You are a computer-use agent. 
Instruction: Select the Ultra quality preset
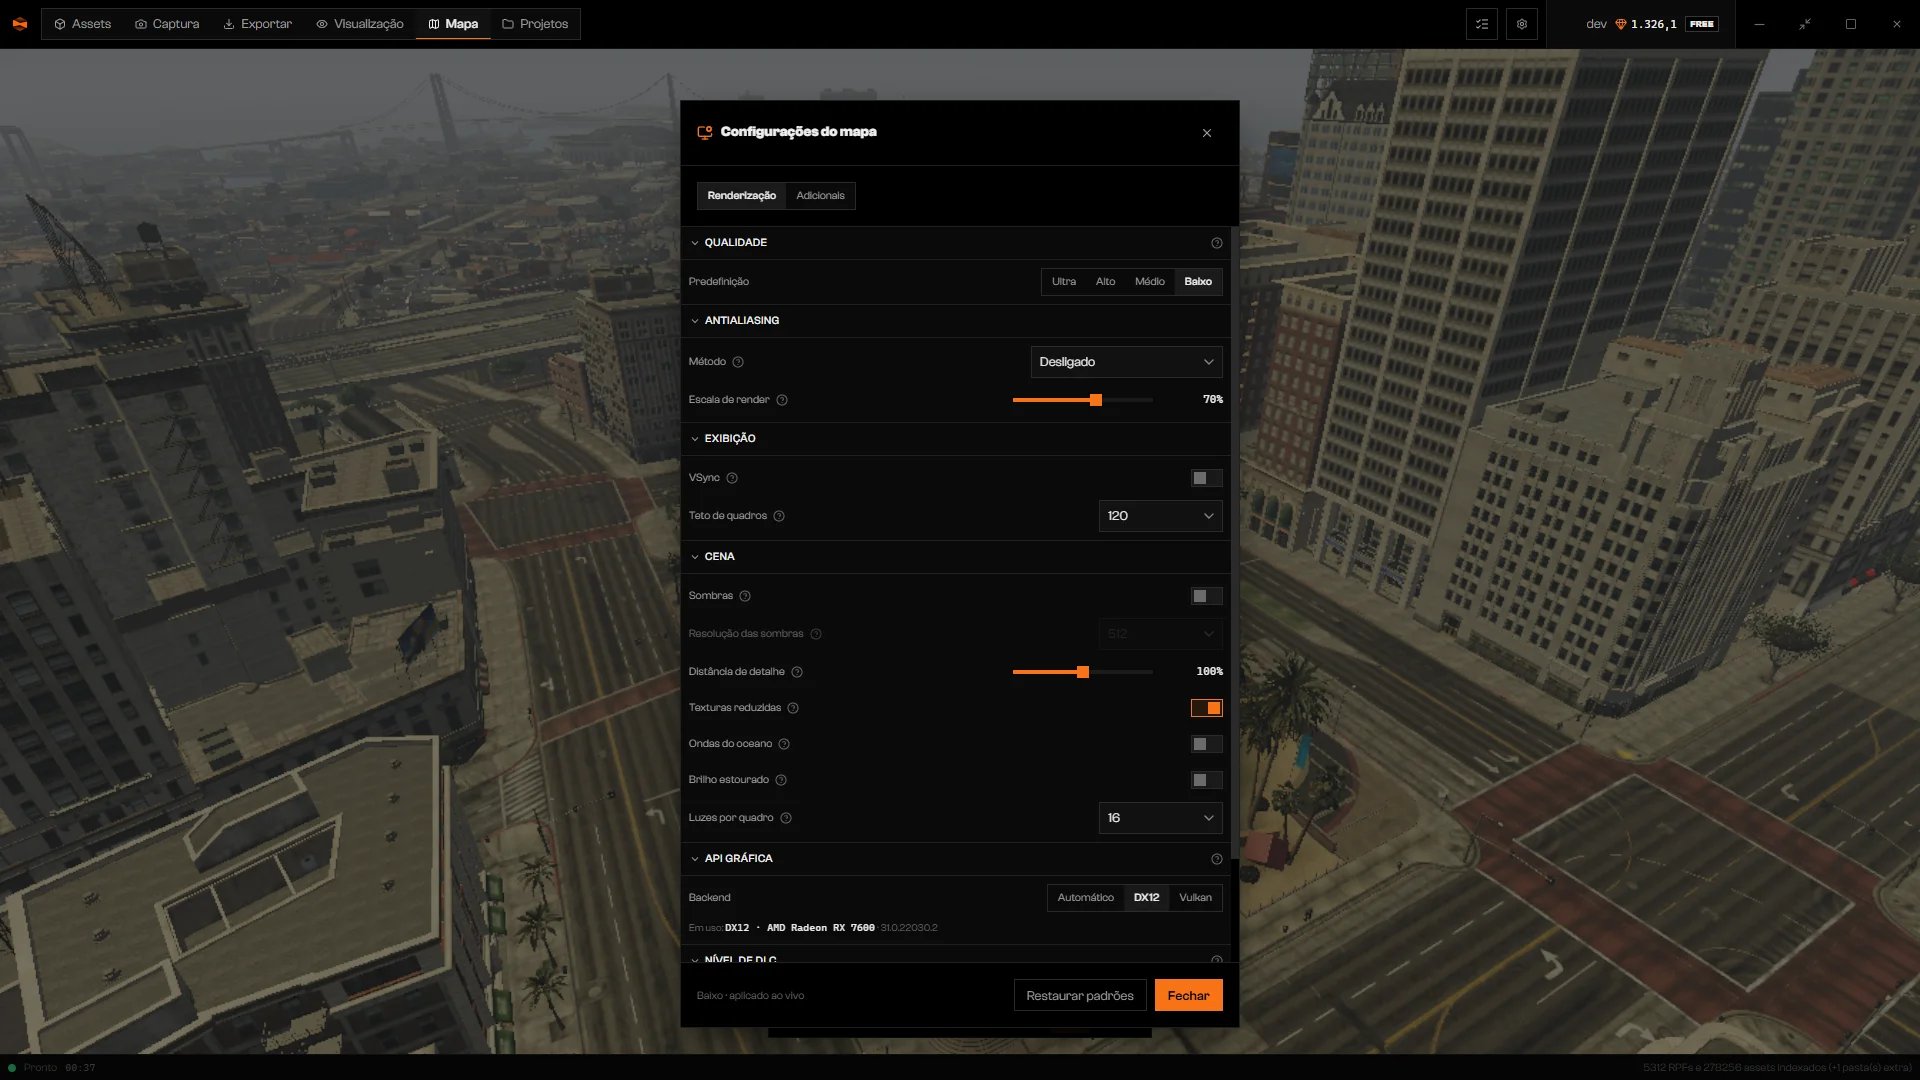tap(1064, 282)
